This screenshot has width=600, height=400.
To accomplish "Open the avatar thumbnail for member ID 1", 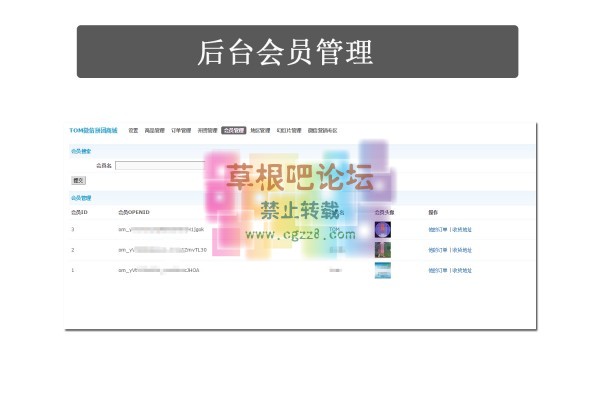I will coord(383,270).
